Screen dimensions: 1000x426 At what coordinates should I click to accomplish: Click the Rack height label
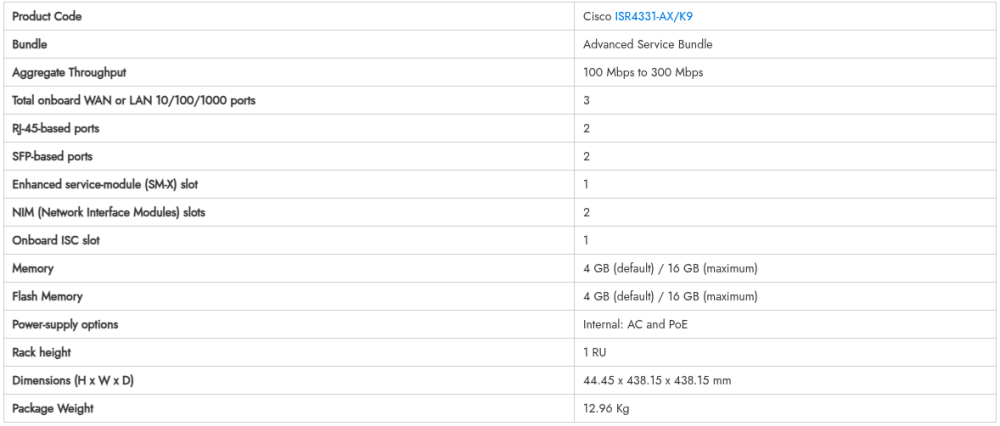point(41,352)
